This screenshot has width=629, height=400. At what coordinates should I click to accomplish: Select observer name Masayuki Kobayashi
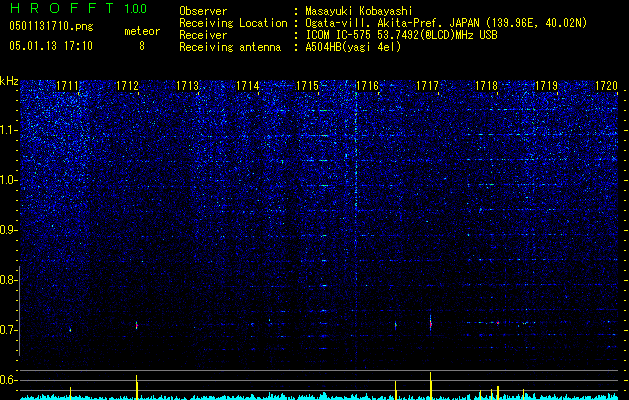(359, 11)
